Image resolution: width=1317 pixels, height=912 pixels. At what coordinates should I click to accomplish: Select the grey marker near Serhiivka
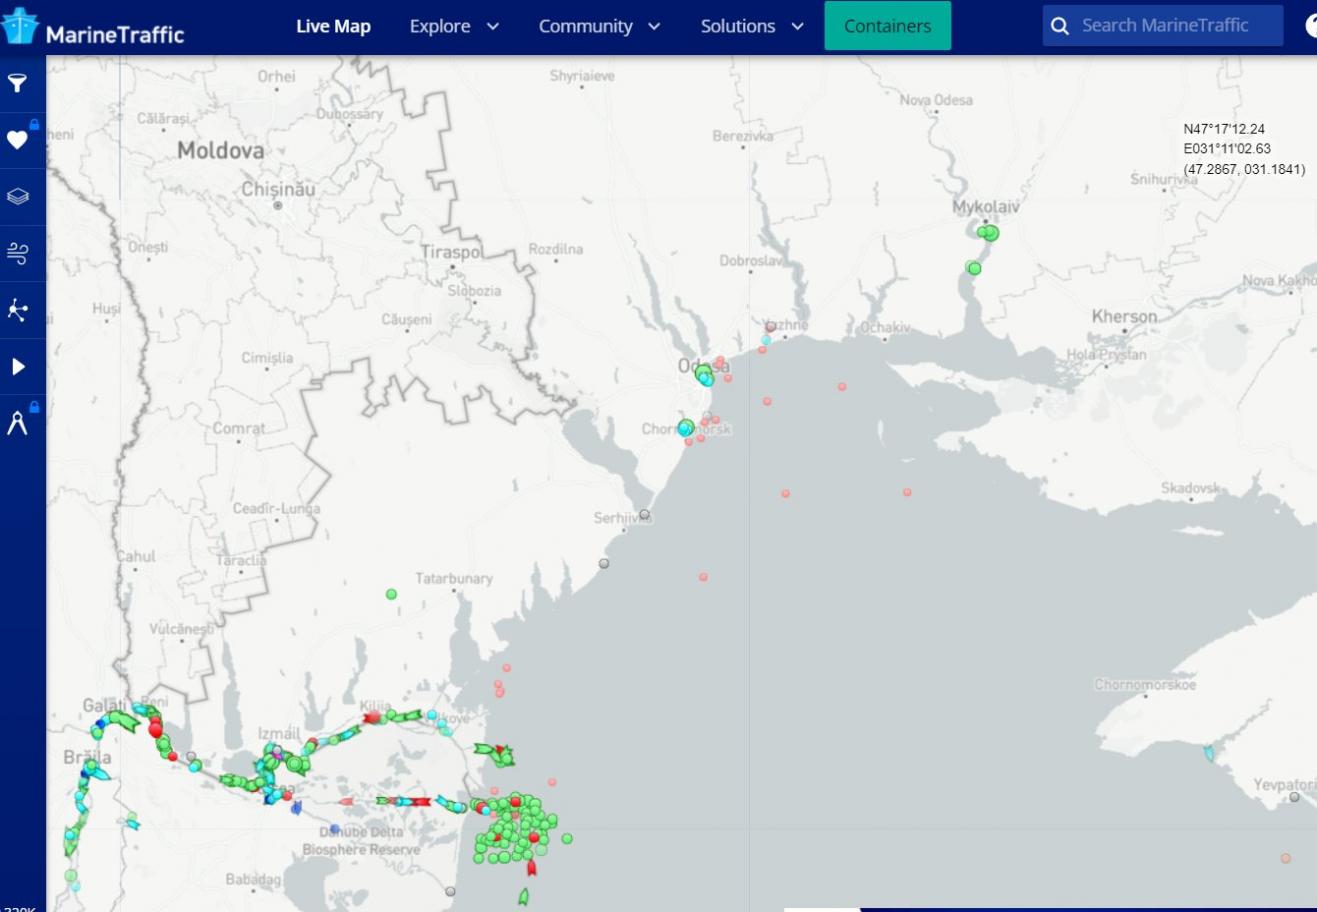[x=645, y=515]
